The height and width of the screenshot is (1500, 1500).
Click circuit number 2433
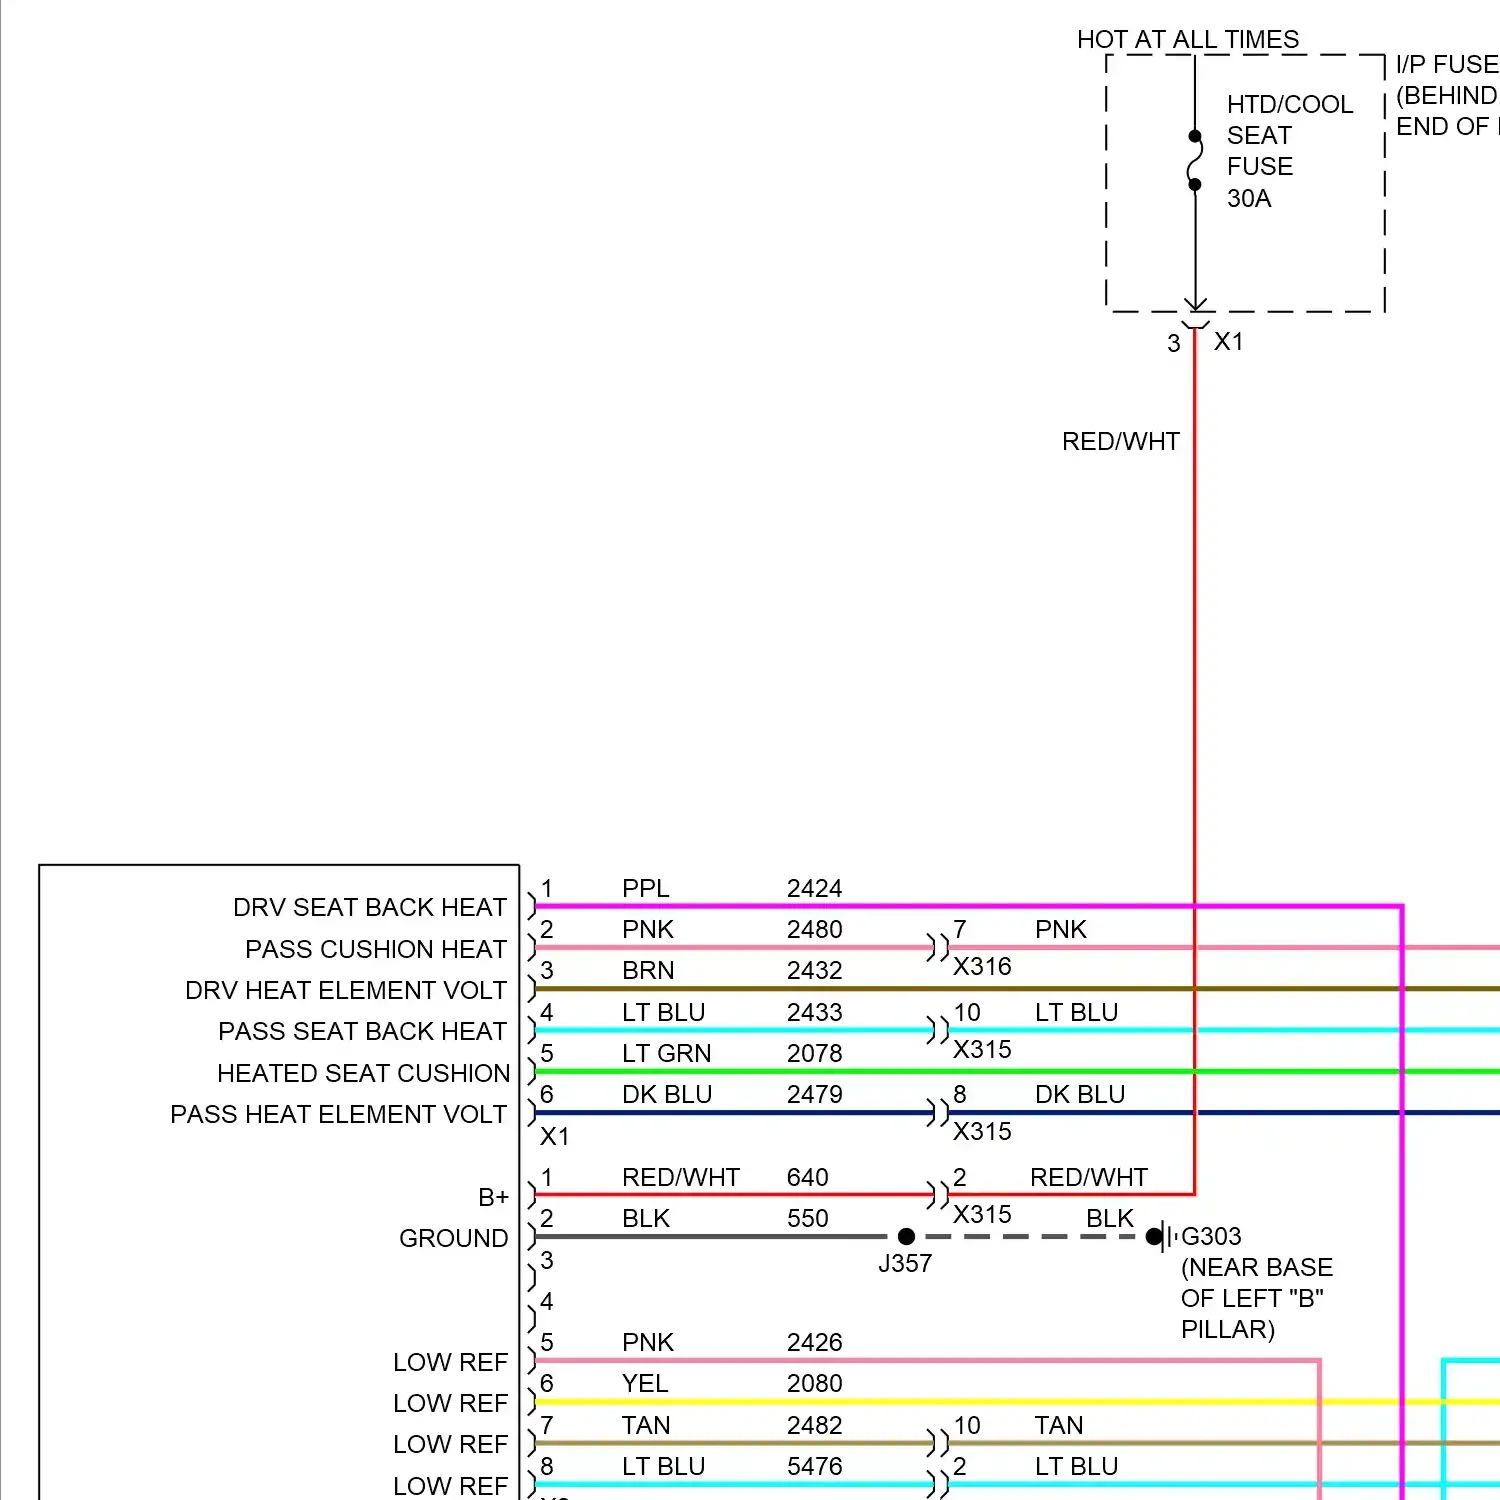815,1012
